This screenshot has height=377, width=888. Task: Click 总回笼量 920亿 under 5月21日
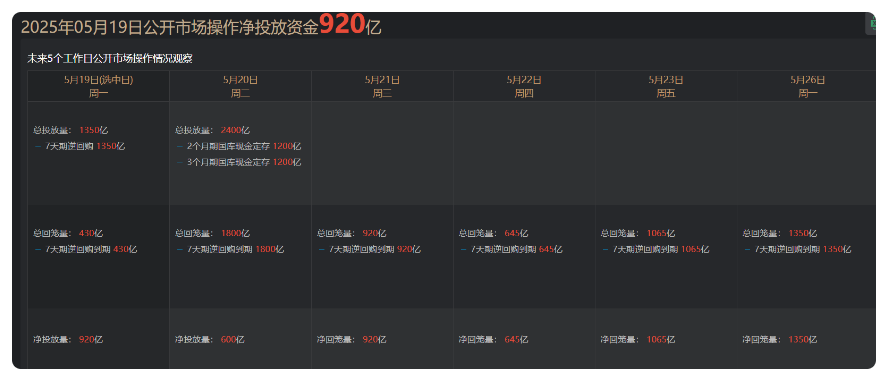352,233
